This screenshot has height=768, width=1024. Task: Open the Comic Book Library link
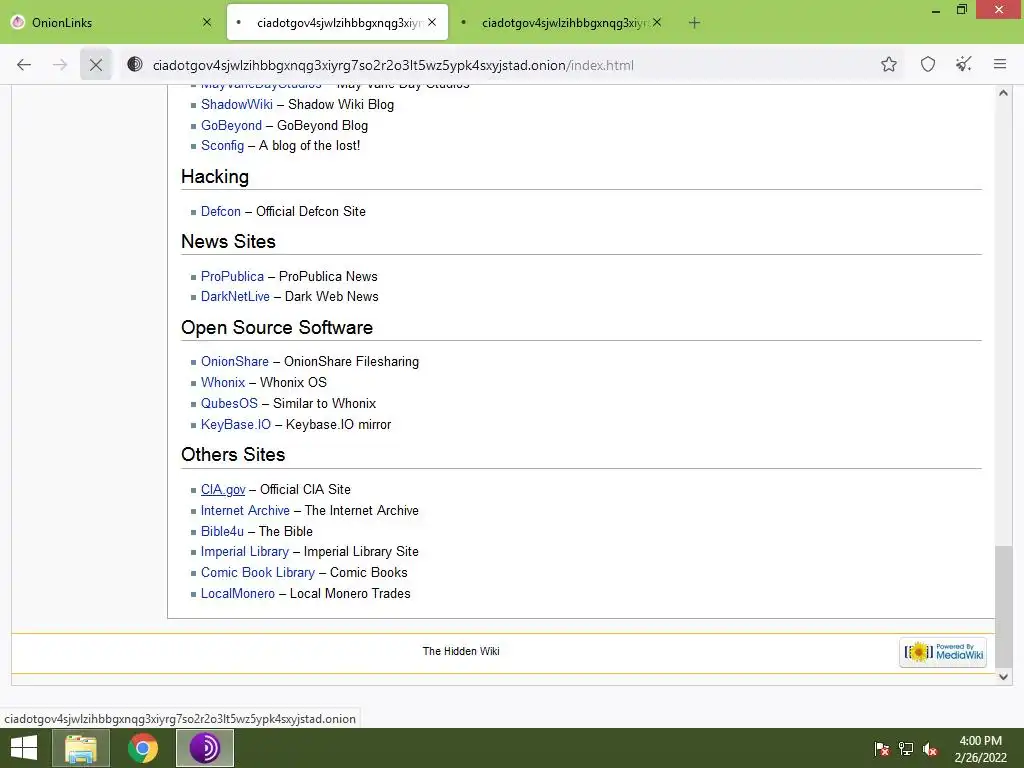tap(257, 573)
